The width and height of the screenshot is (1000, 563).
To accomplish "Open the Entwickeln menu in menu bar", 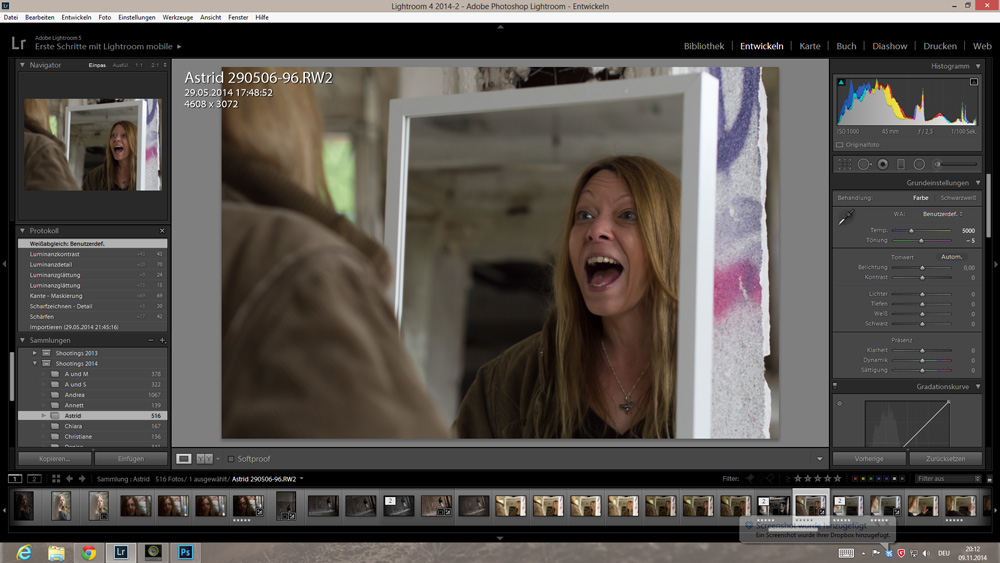I will coord(76,17).
